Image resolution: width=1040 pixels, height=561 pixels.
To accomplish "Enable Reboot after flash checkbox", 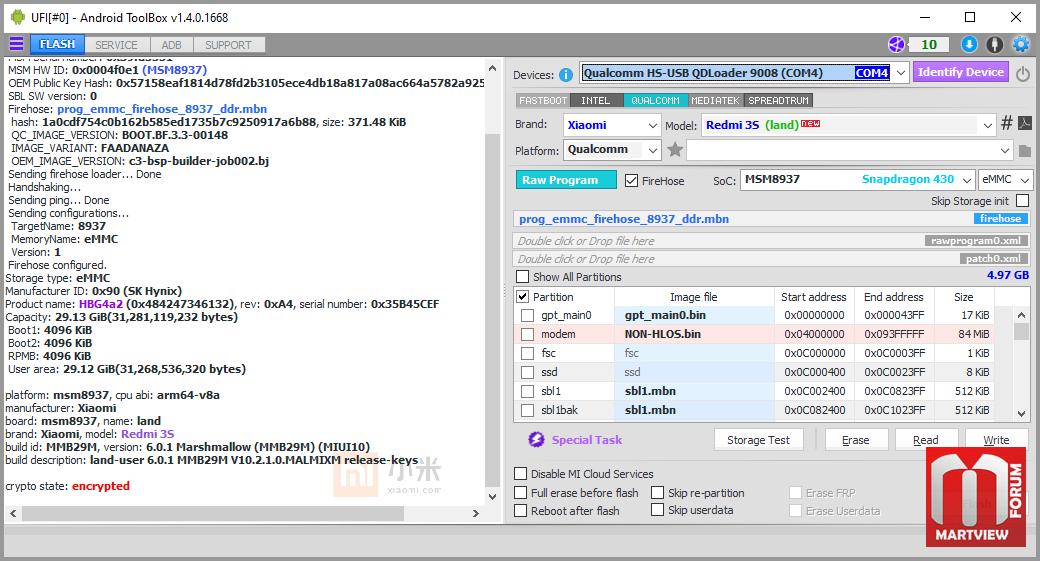I will click(x=521, y=511).
